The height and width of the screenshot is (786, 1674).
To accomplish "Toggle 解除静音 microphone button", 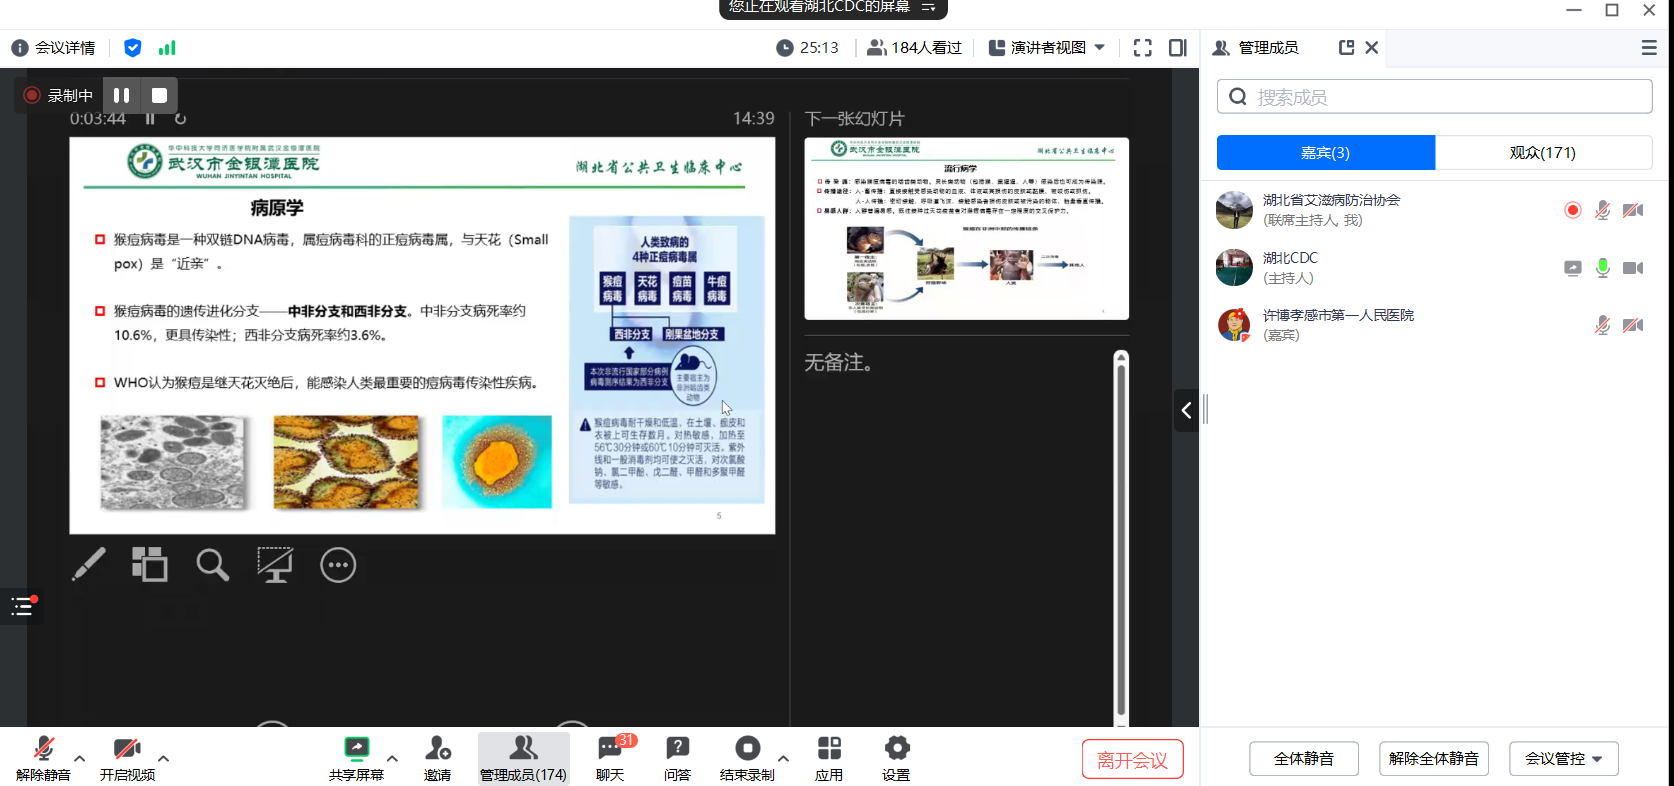I will click(43, 758).
